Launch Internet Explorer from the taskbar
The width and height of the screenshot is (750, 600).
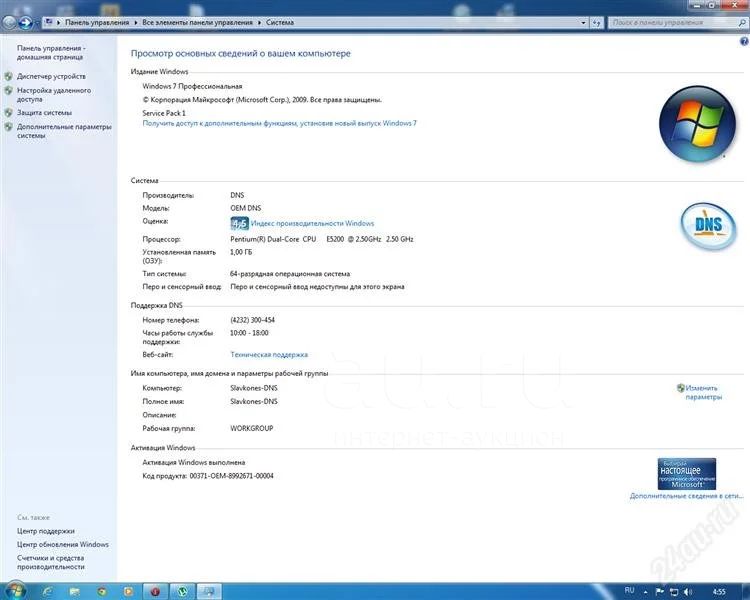(x=48, y=591)
